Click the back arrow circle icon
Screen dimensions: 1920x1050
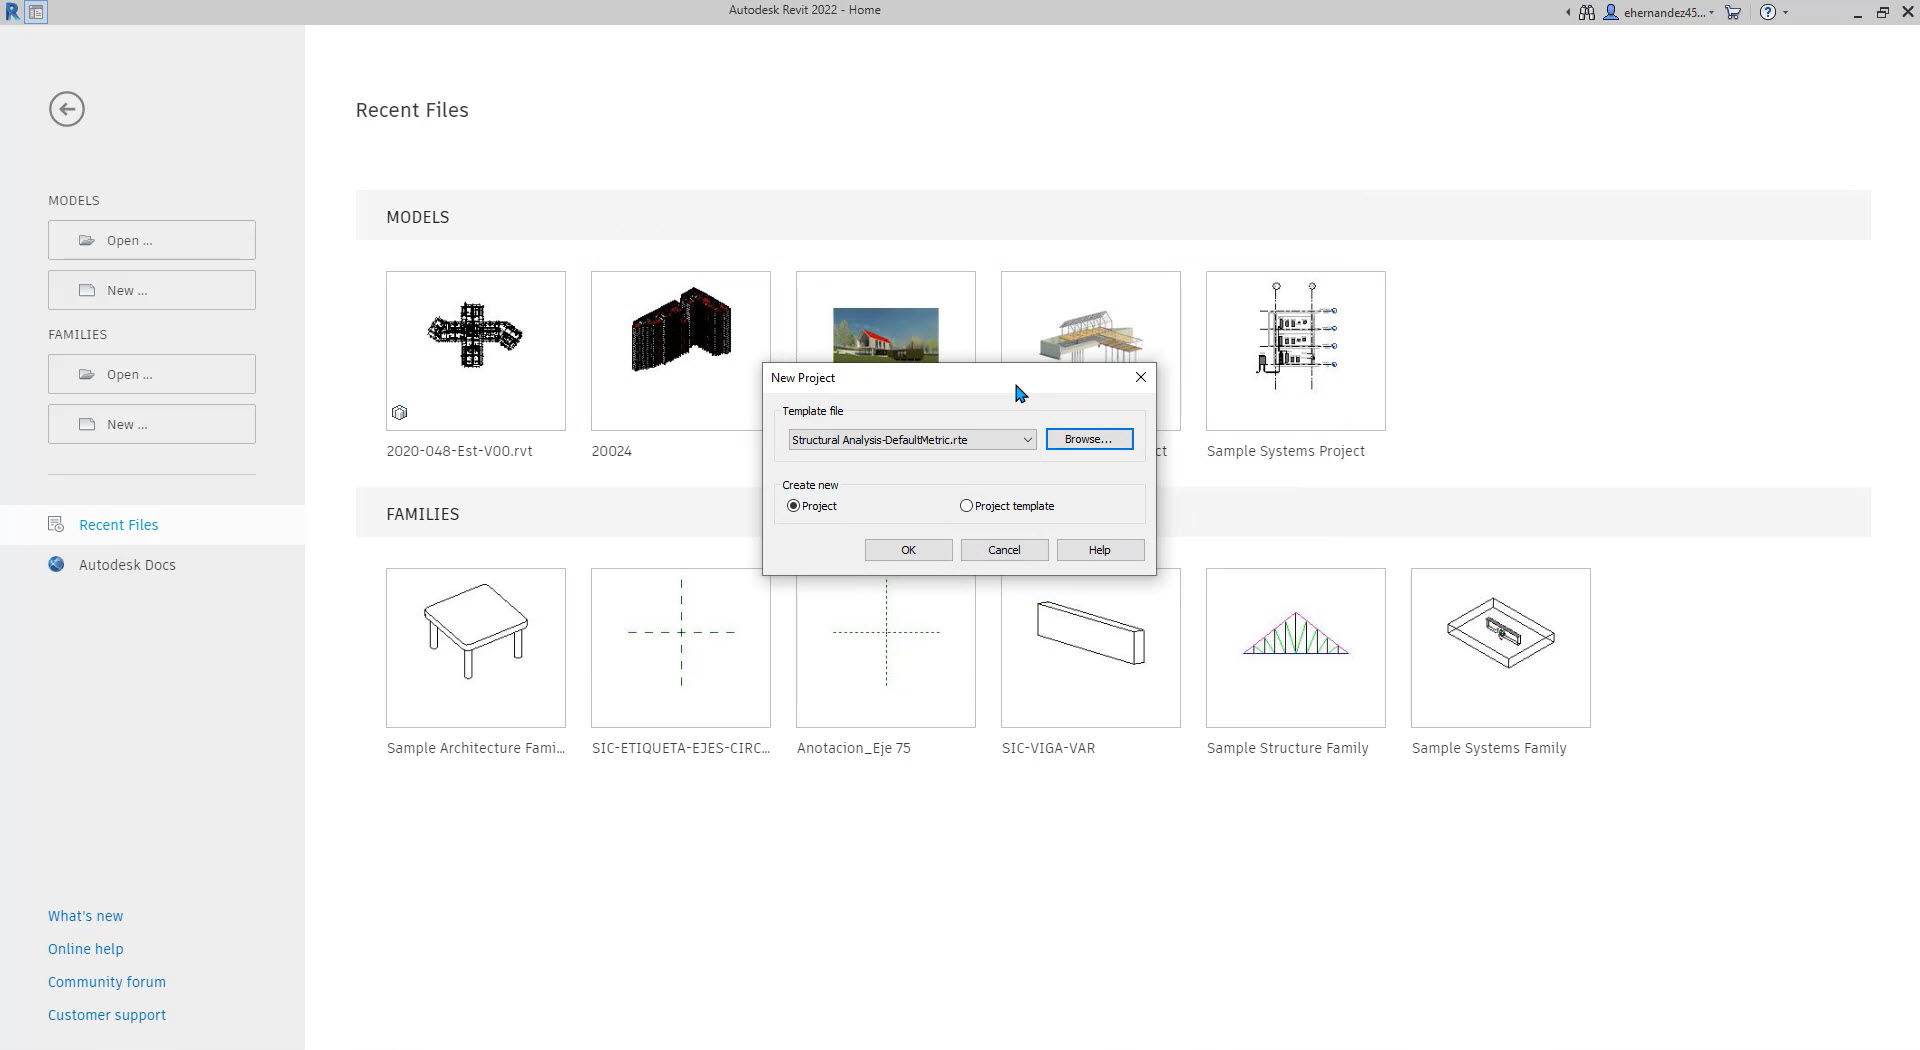tap(67, 109)
